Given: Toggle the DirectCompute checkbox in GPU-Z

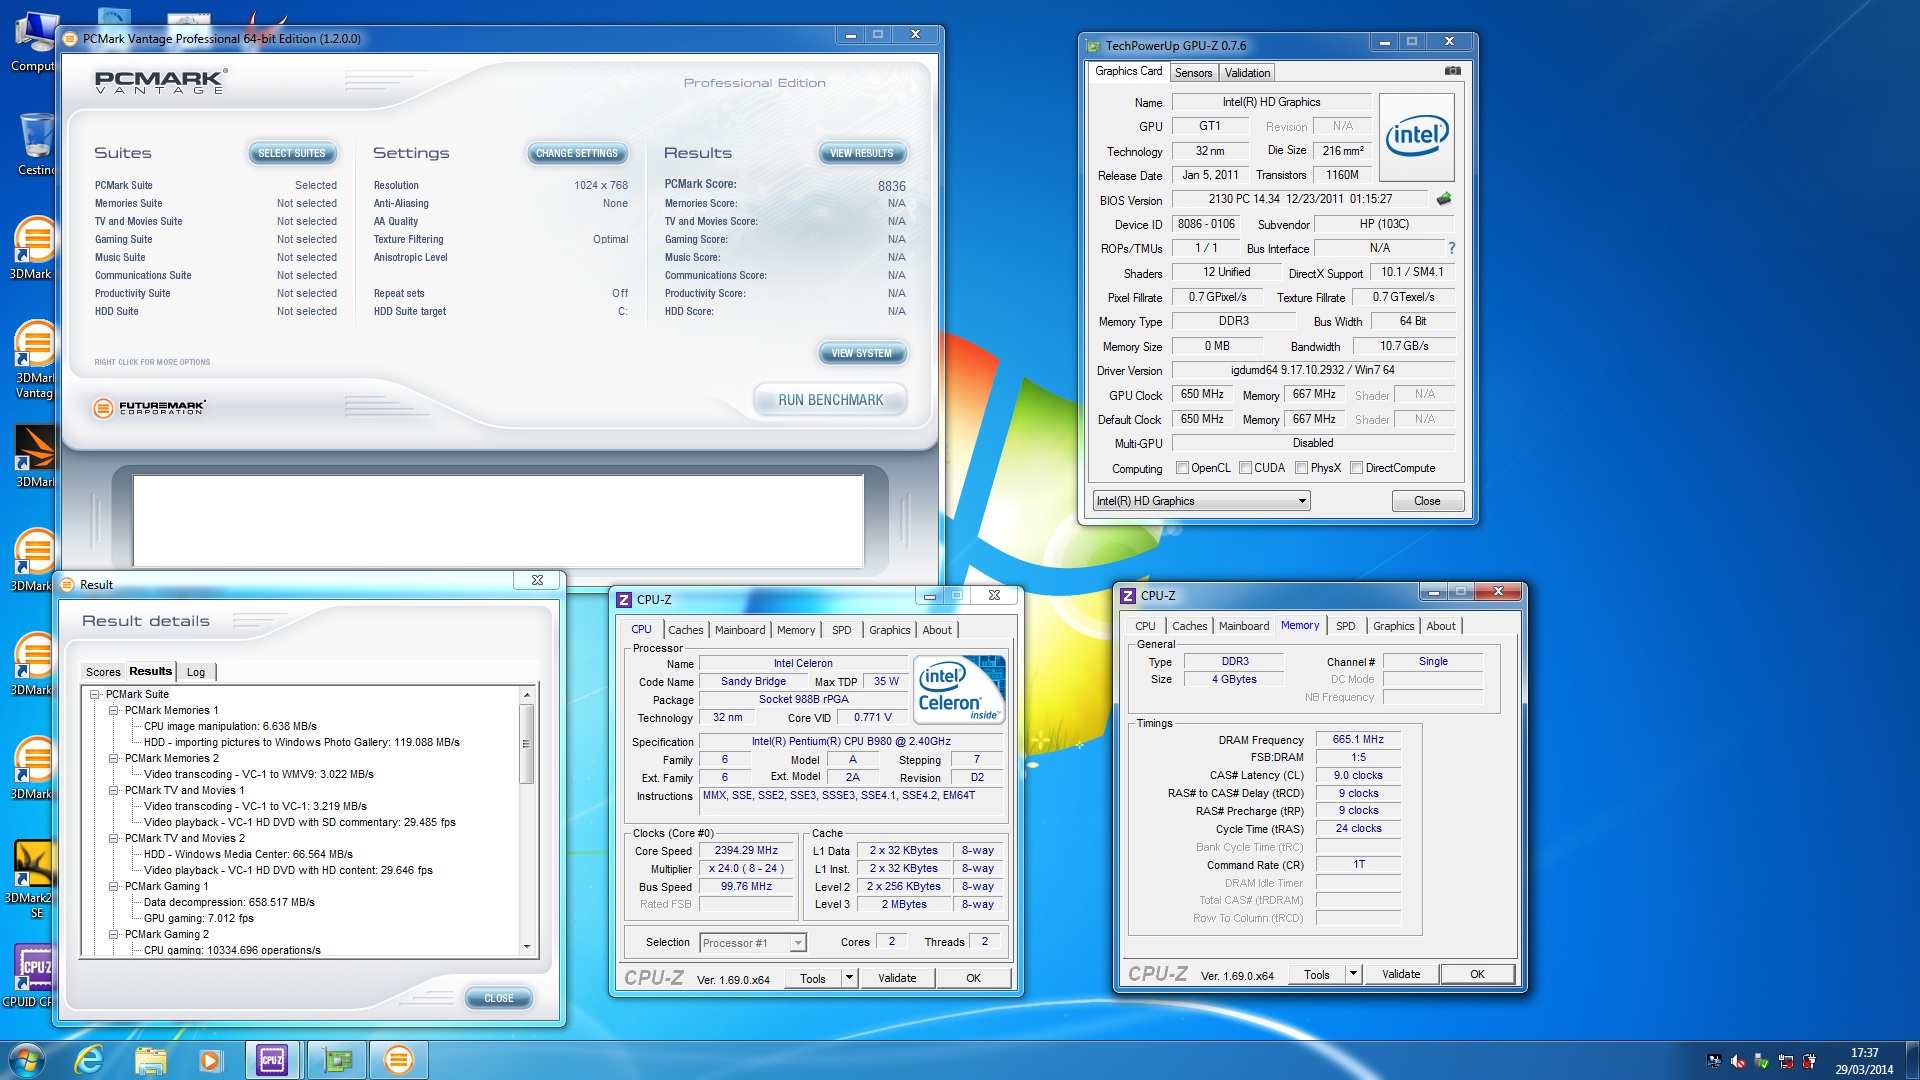Looking at the screenshot, I should coord(1356,468).
